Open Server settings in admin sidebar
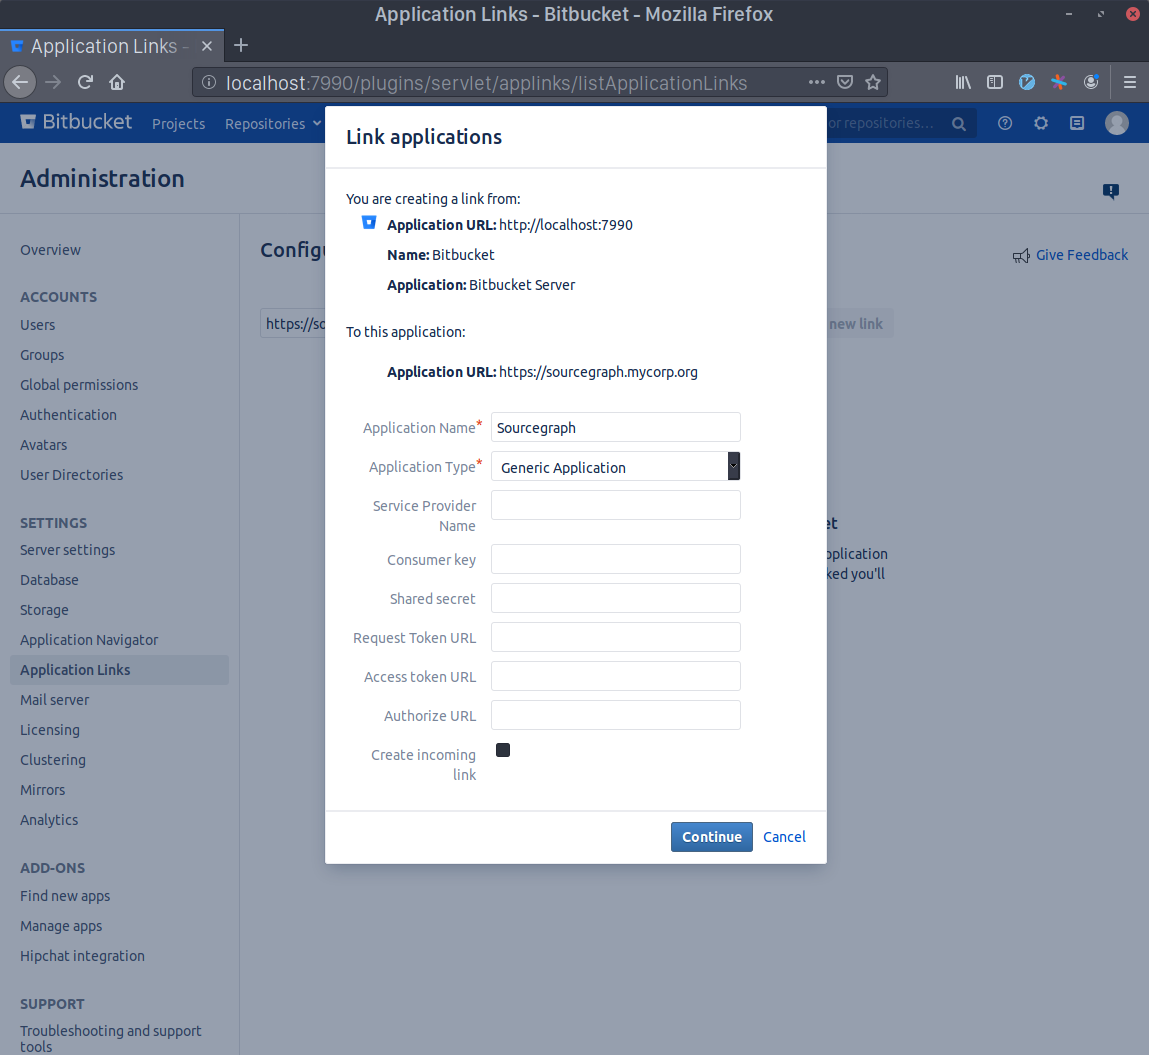This screenshot has height=1055, width=1149. pos(67,549)
